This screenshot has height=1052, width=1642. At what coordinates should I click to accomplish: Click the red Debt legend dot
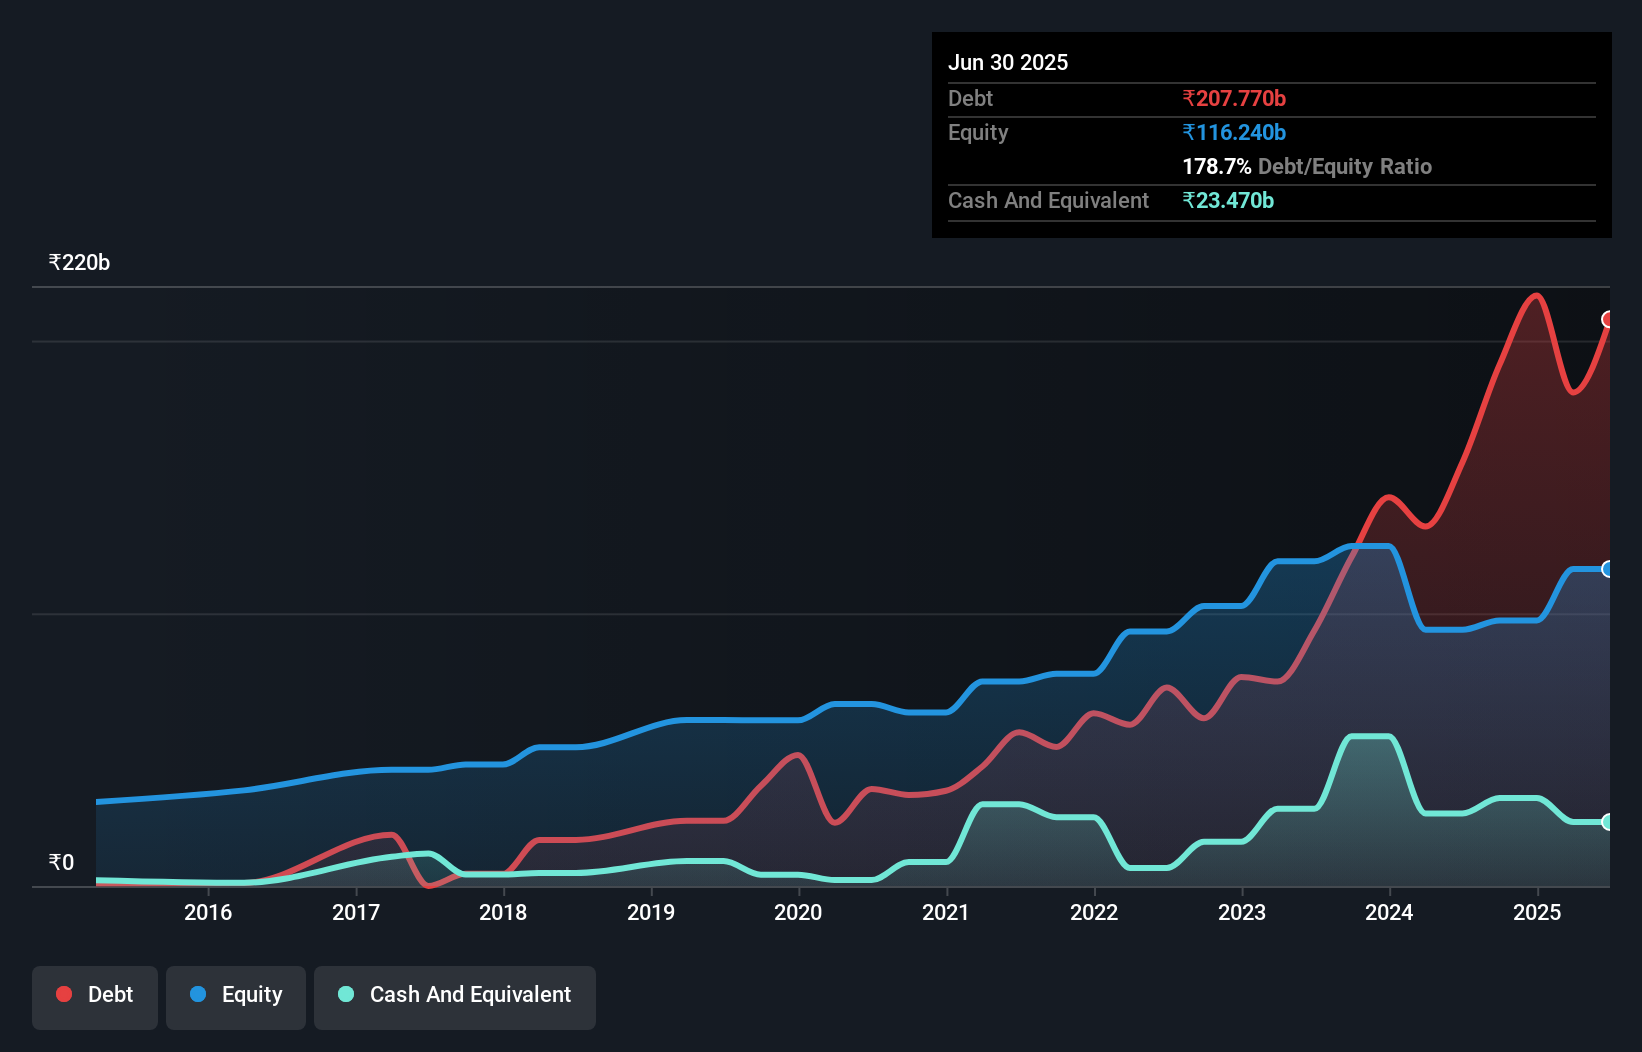pos(63,994)
